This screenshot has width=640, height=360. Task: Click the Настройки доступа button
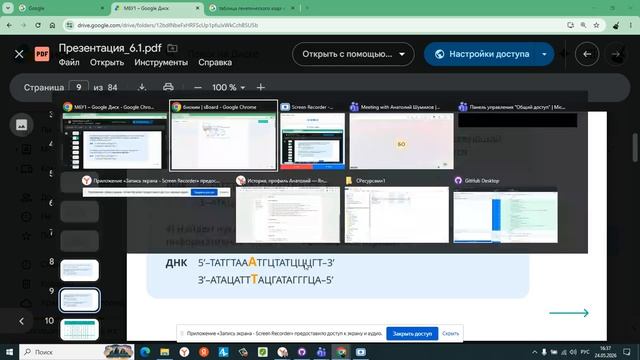tap(482, 54)
